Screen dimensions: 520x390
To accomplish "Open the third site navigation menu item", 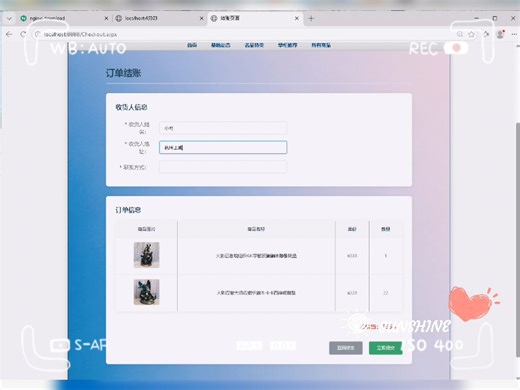I will (254, 45).
